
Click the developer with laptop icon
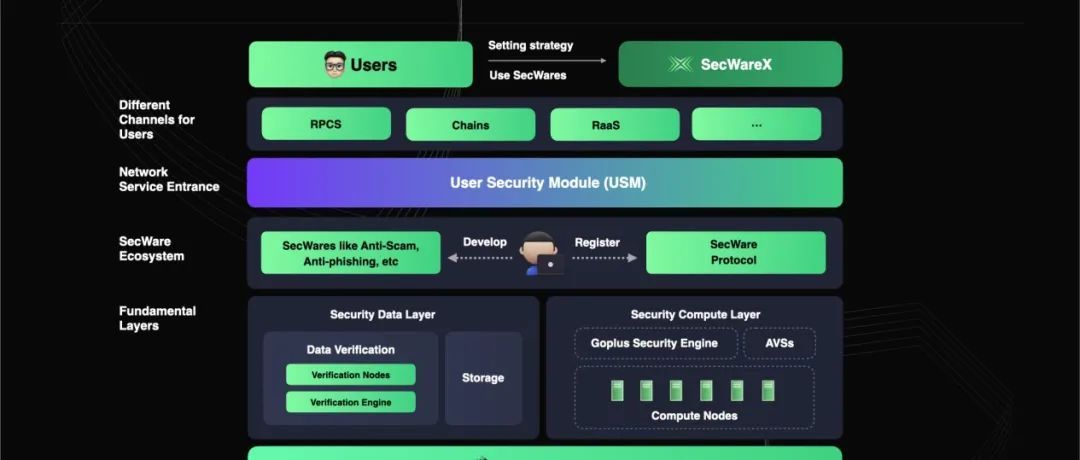pyautogui.click(x=543, y=254)
